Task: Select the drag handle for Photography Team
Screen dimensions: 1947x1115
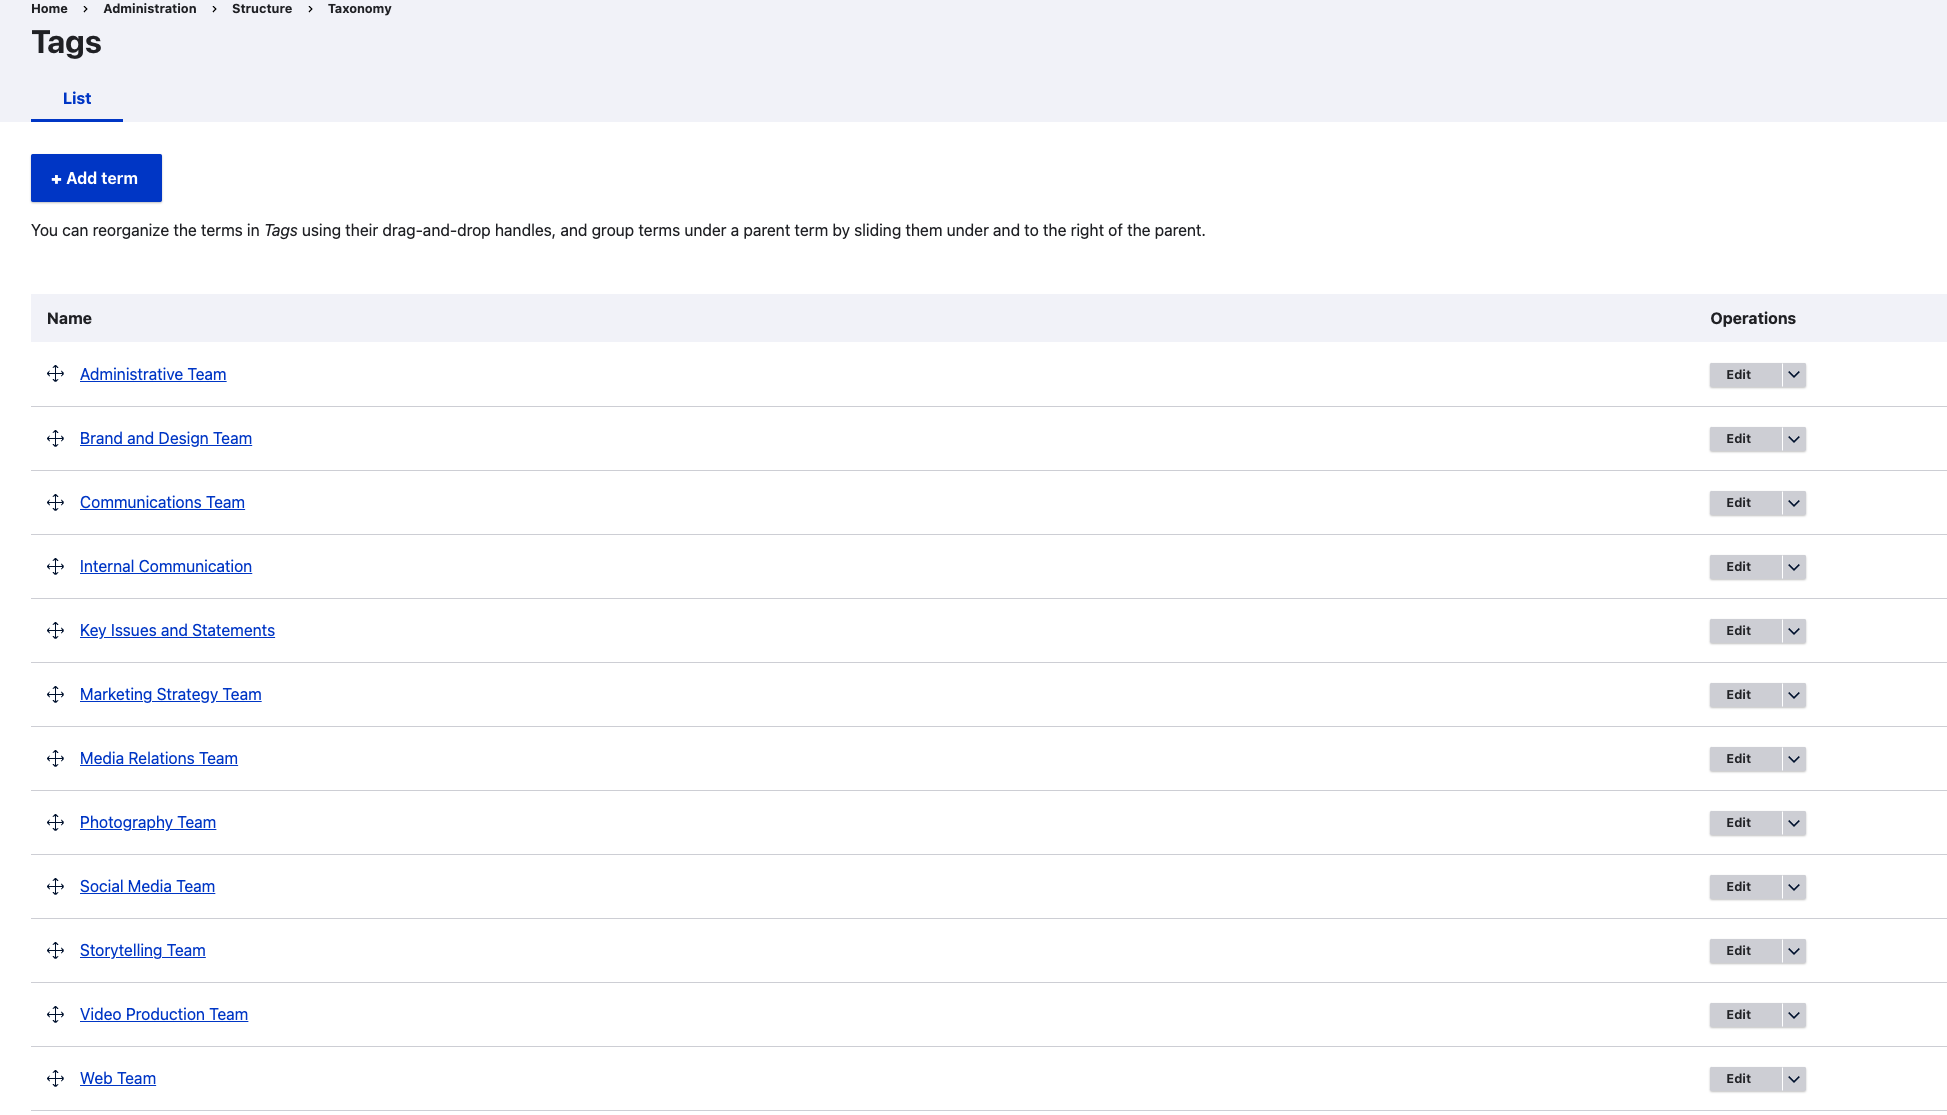Action: pyautogui.click(x=55, y=822)
